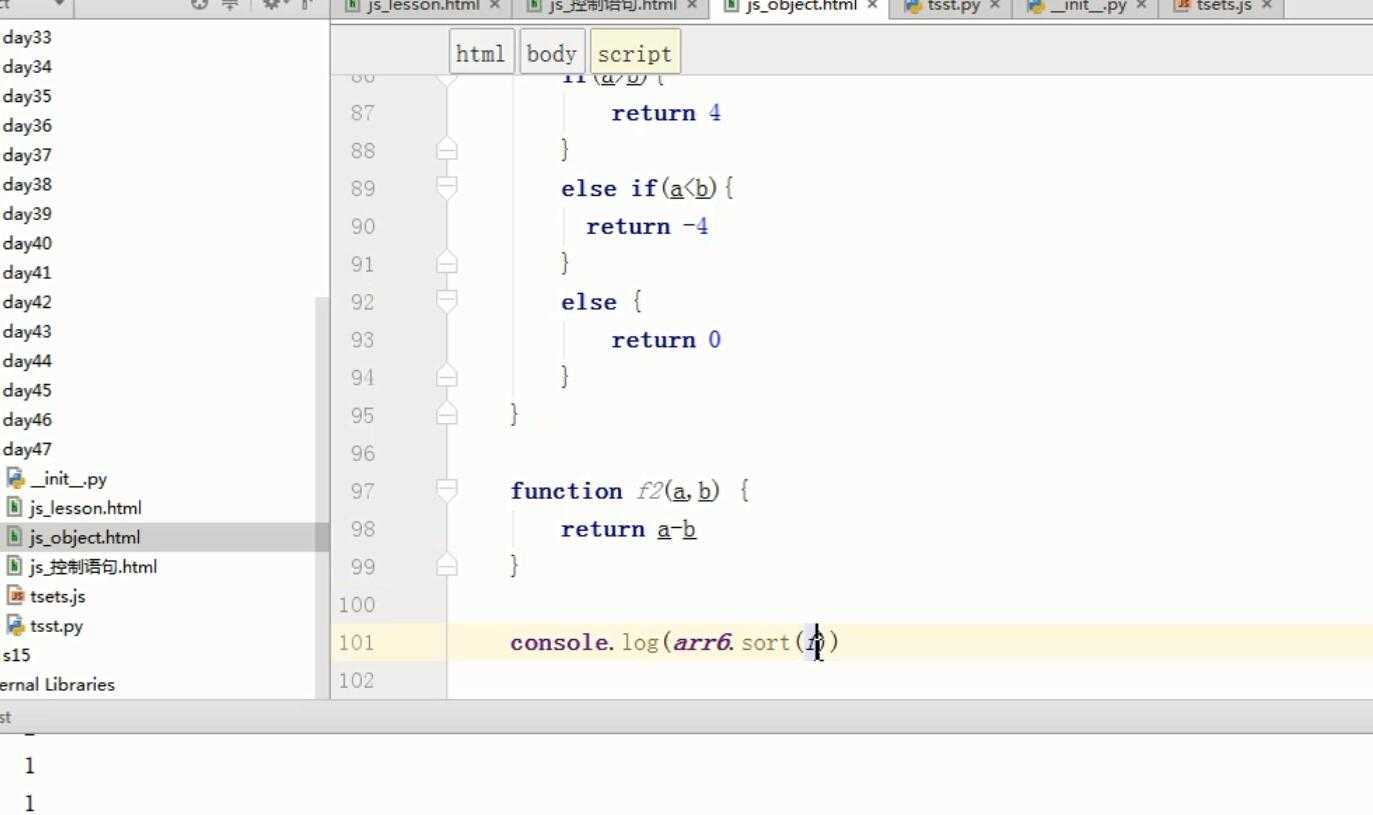Screen dimensions: 1373x815
Task: Open js_lesson.html from the project tree
Action: (86, 508)
